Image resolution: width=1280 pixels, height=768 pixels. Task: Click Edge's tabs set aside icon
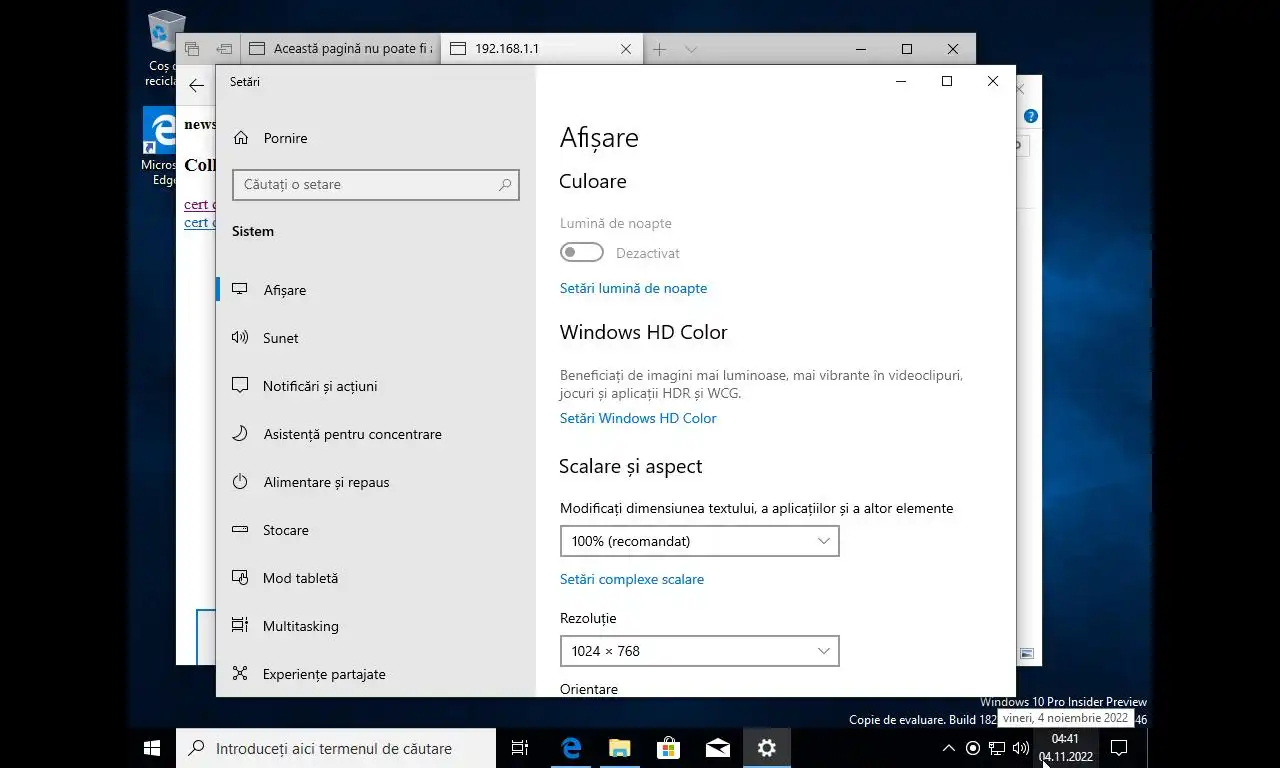192,49
